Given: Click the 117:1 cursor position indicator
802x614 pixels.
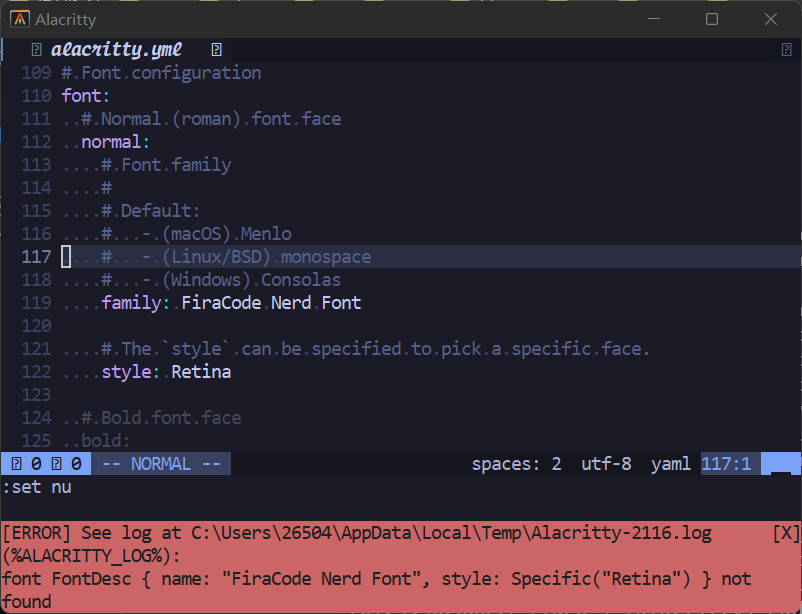Looking at the screenshot, I should 728,463.
